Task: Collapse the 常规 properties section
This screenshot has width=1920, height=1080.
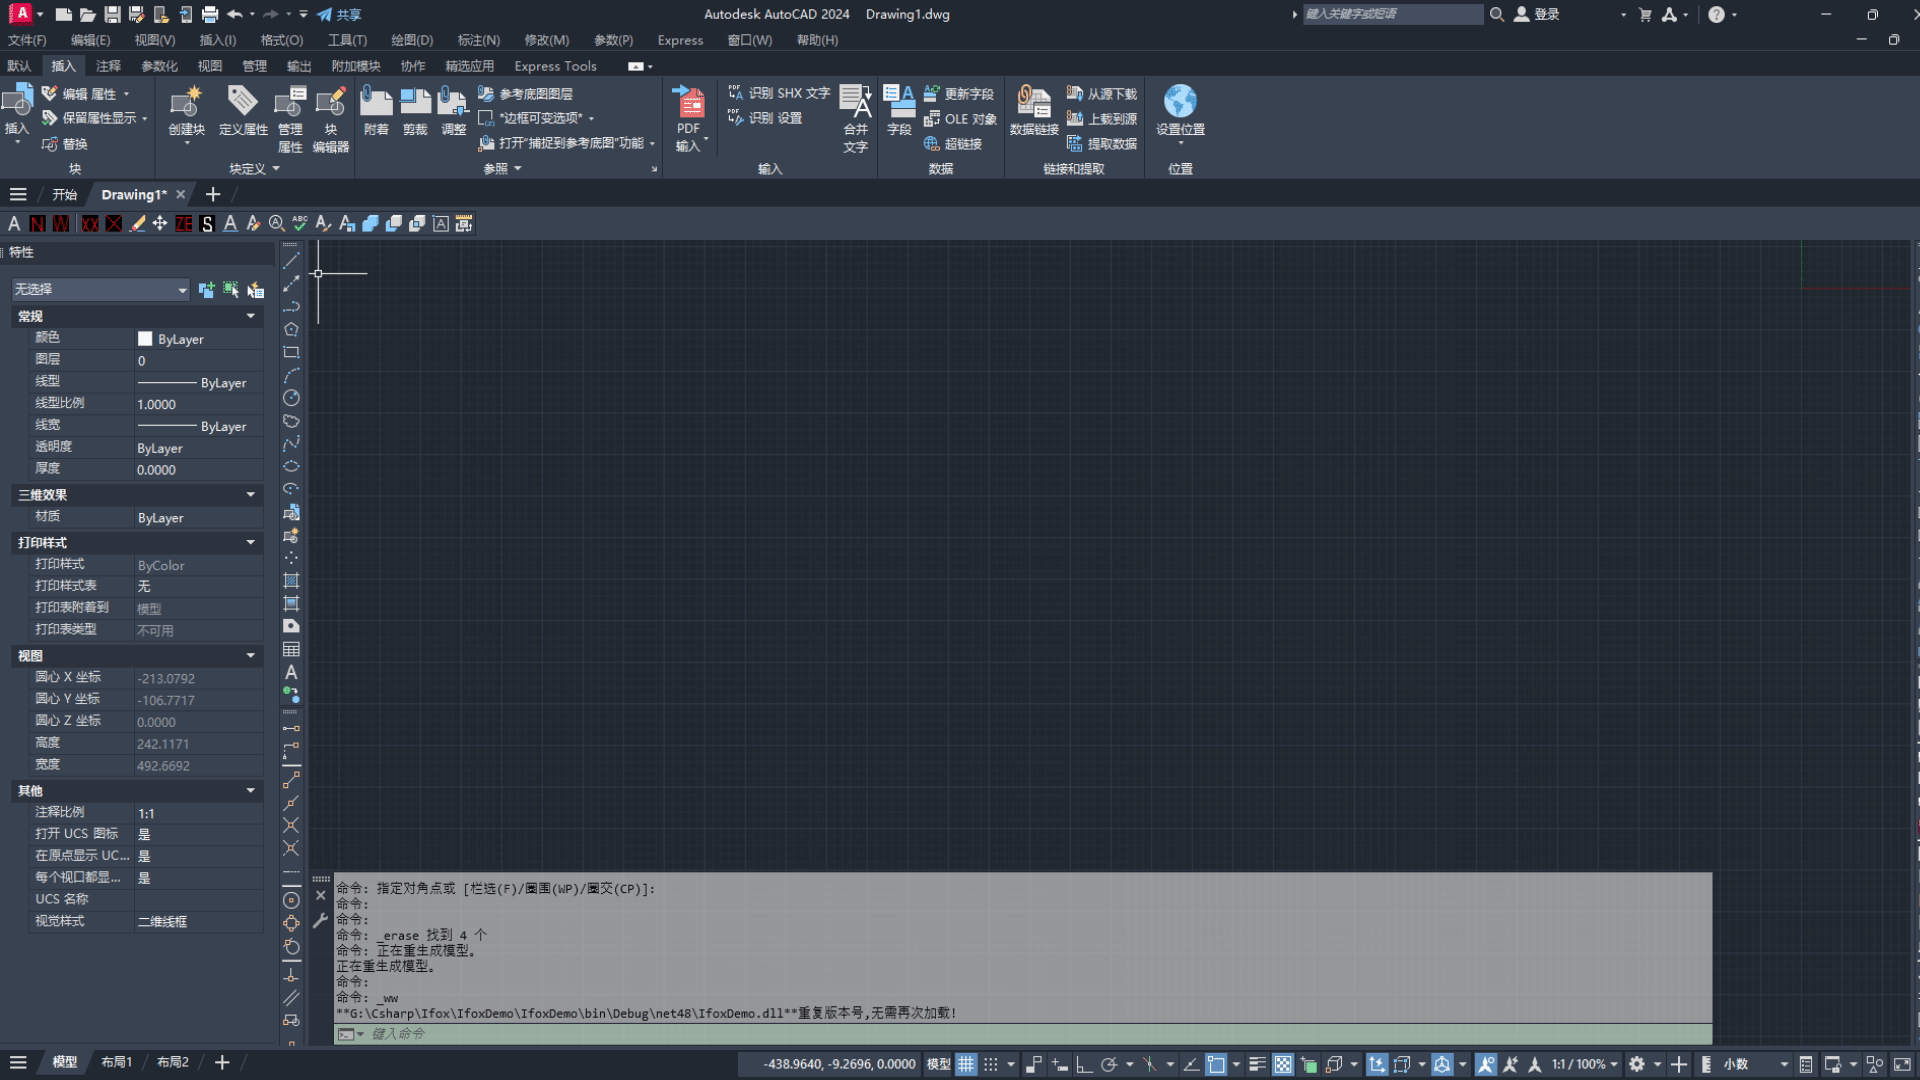Action: pyautogui.click(x=251, y=316)
